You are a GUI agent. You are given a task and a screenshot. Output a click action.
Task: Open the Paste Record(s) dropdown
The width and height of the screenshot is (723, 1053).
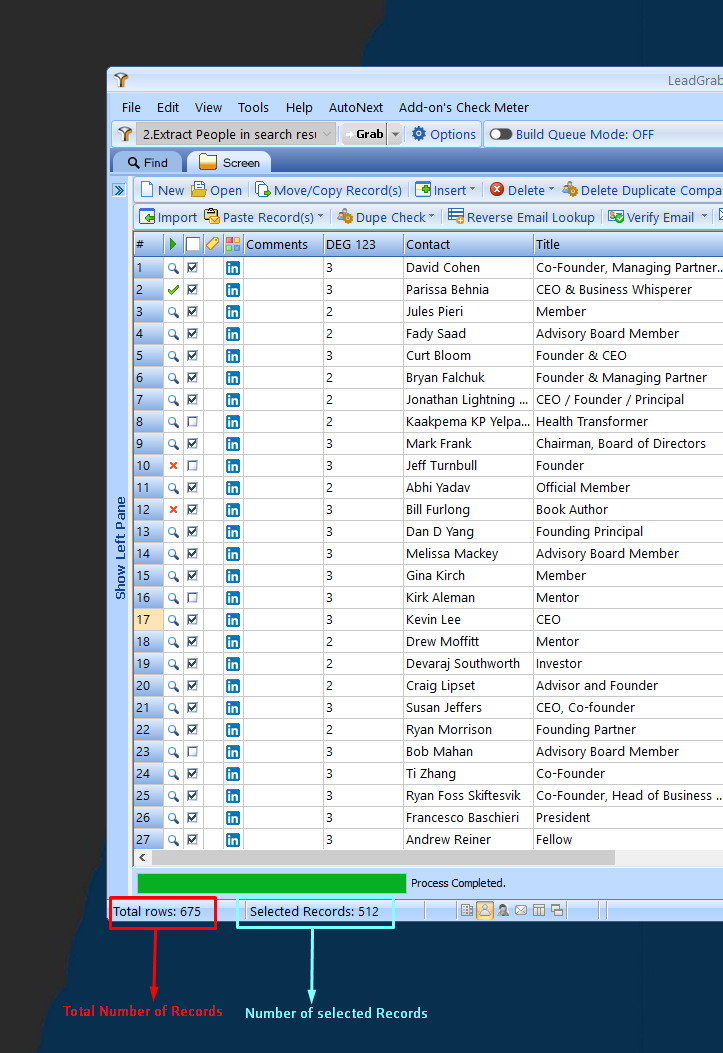tap(320, 216)
